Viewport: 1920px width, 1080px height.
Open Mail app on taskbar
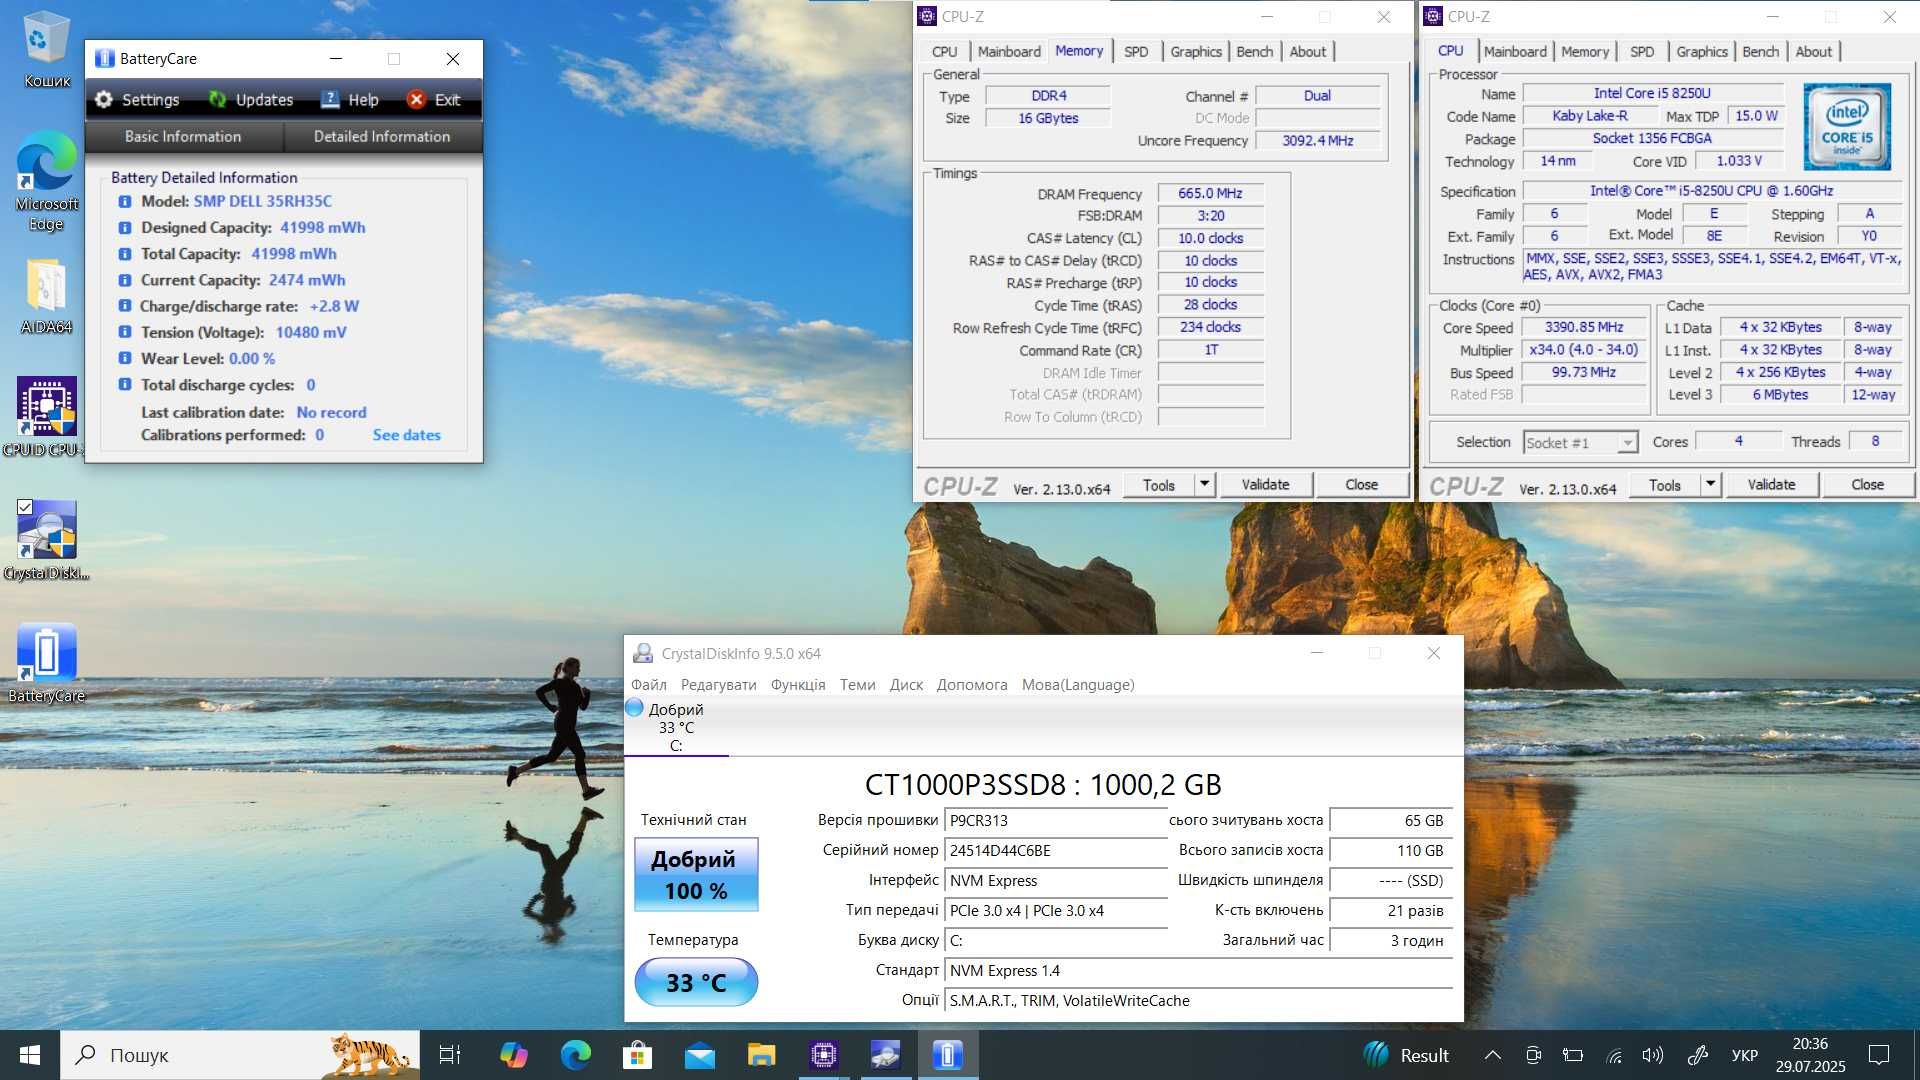[699, 1055]
